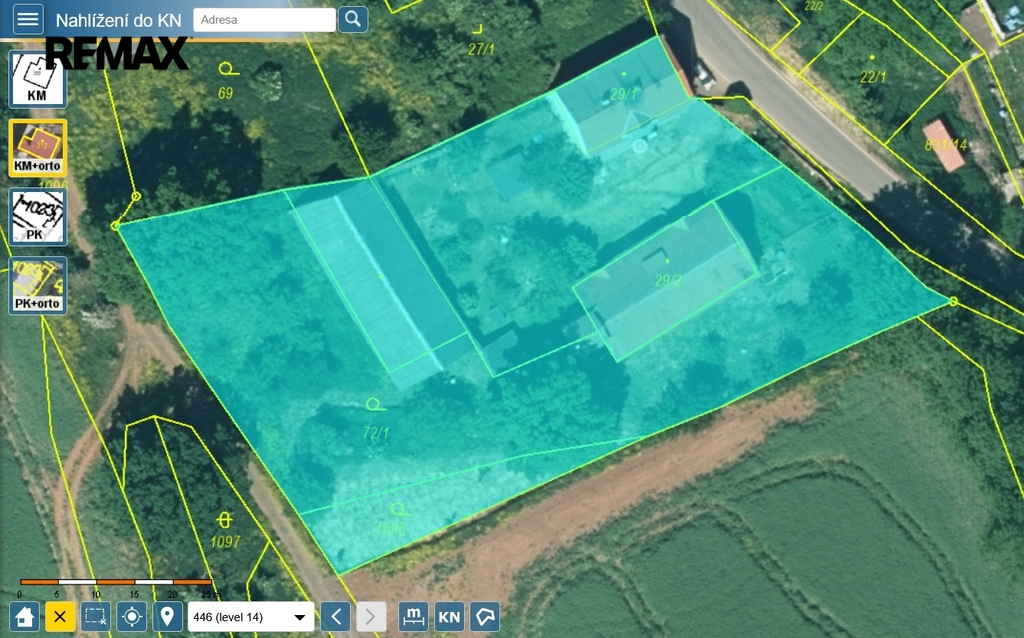The image size is (1024, 638).
Task: Click the map pin marker tool
Action: pyautogui.click(x=166, y=616)
